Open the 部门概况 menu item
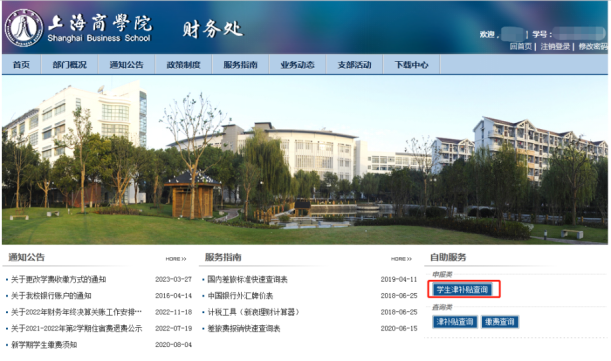This screenshot has width=611, height=361. click(x=69, y=64)
